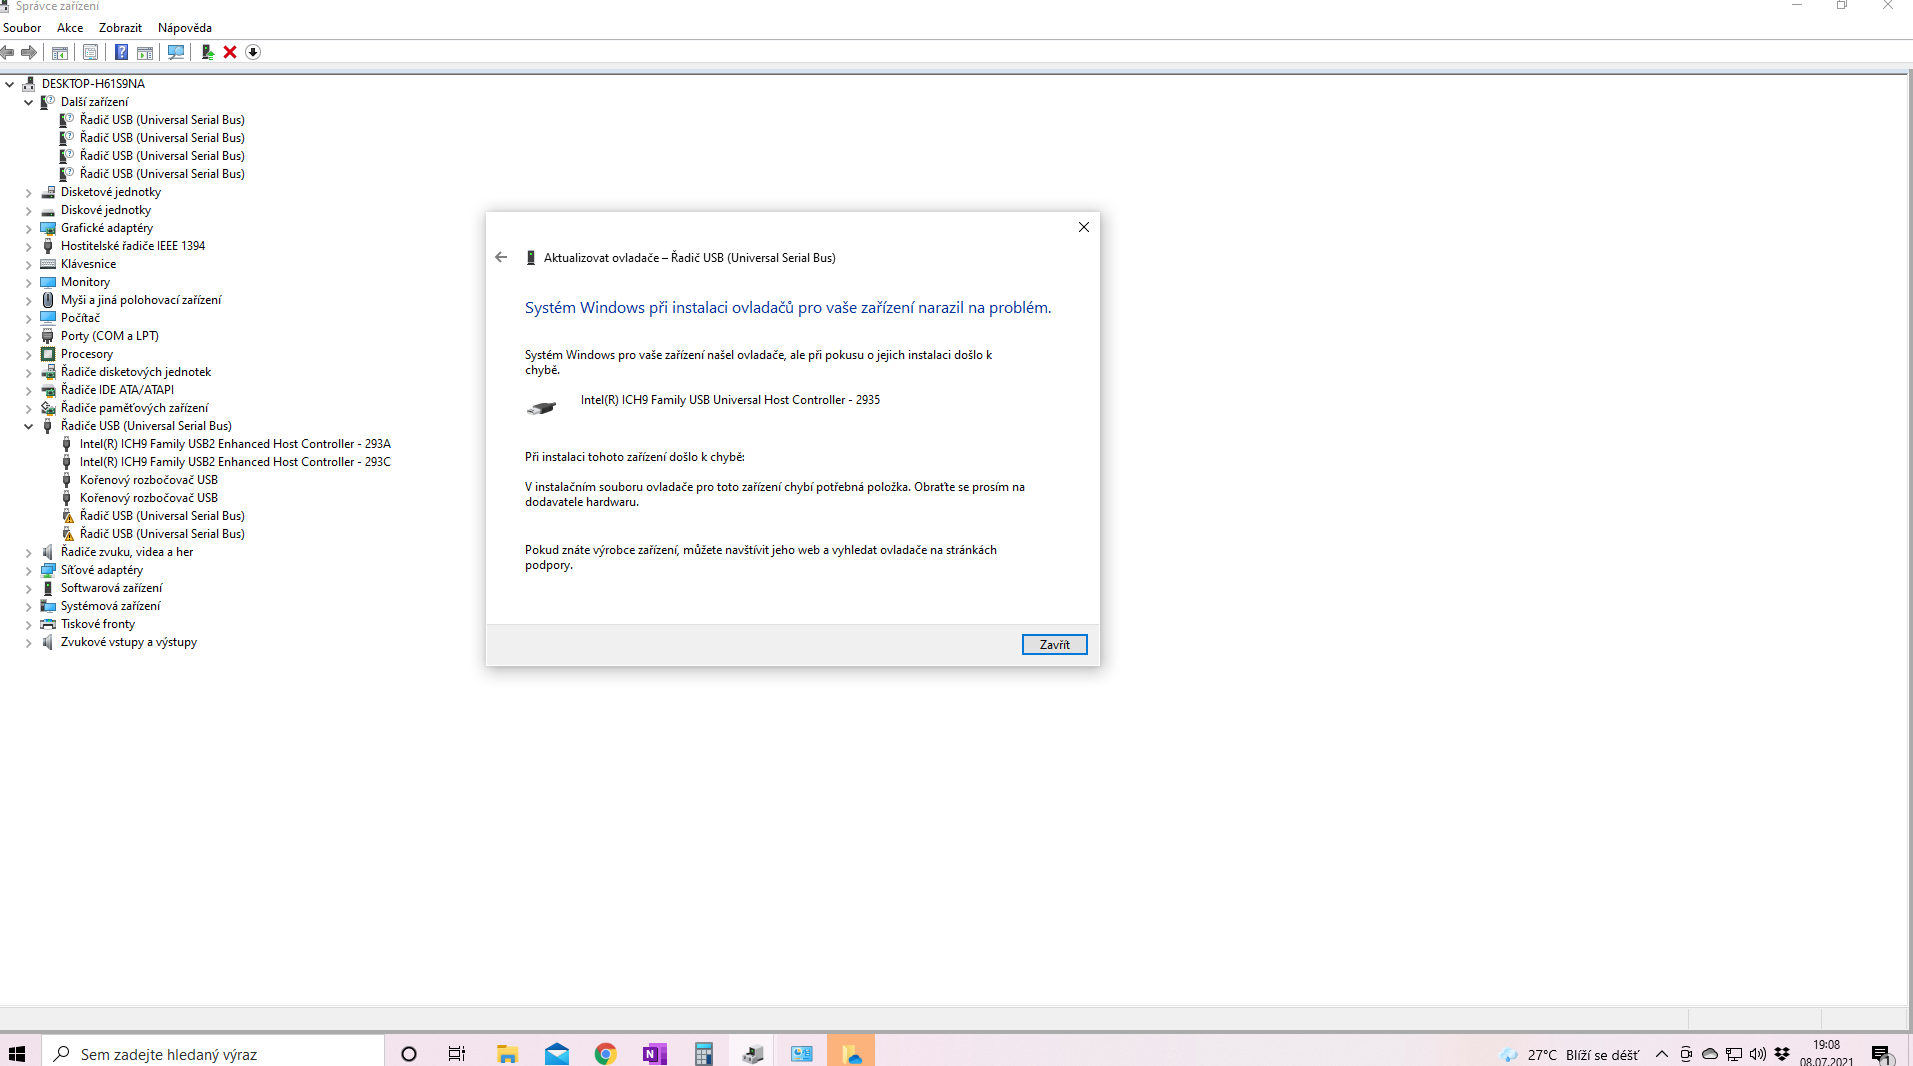Select Řadiče zvuku, videa a her
Screen dimensions: 1913x1066
tap(127, 552)
